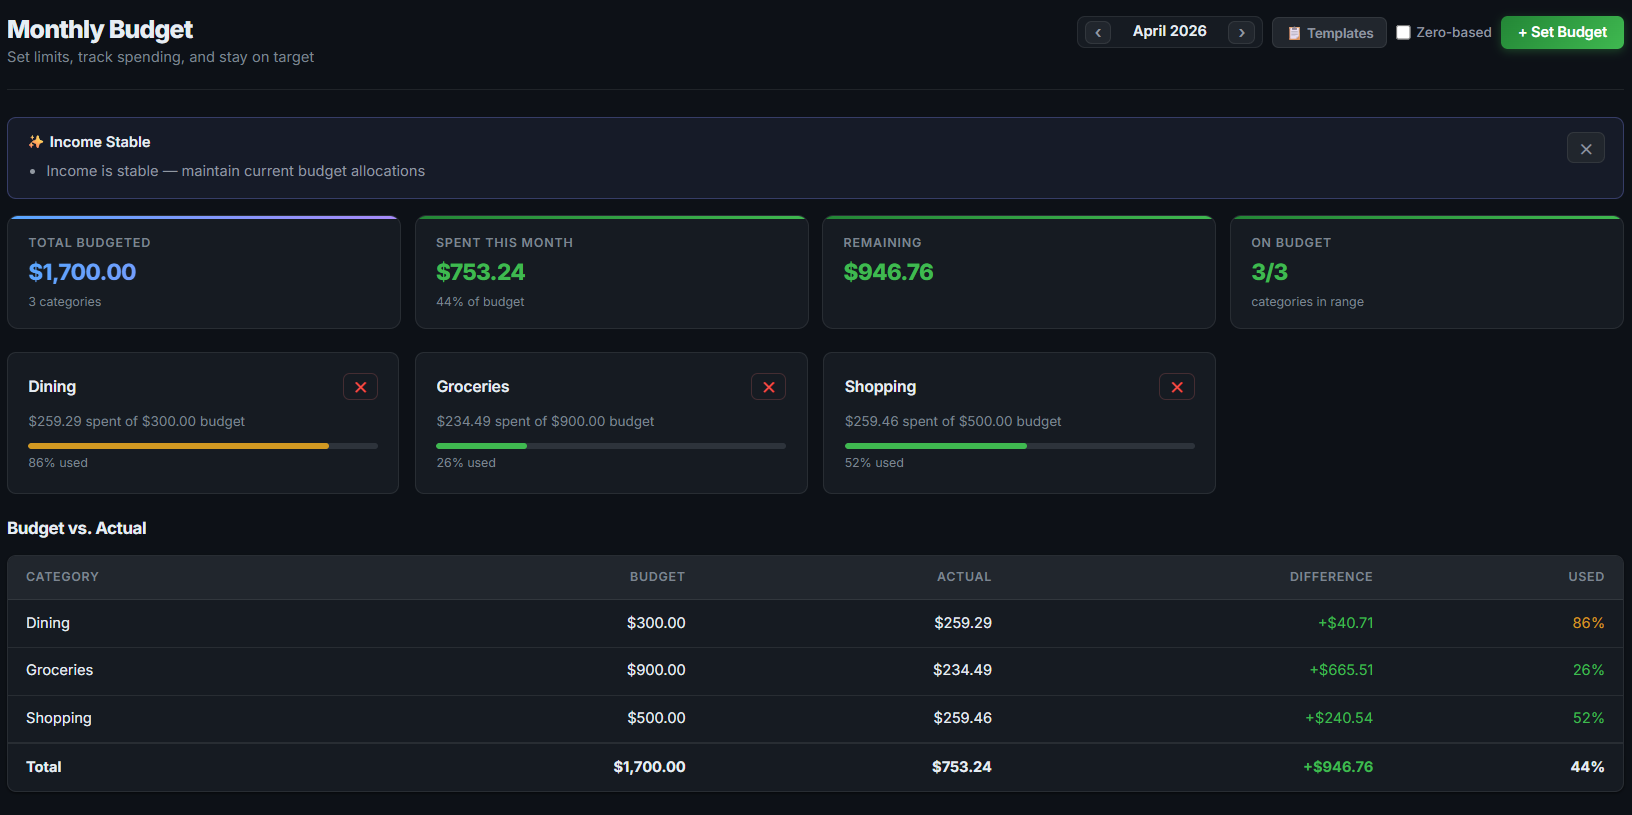This screenshot has height=815, width=1632.
Task: Click the sparkle icon beside Income Stable
Action: click(36, 142)
